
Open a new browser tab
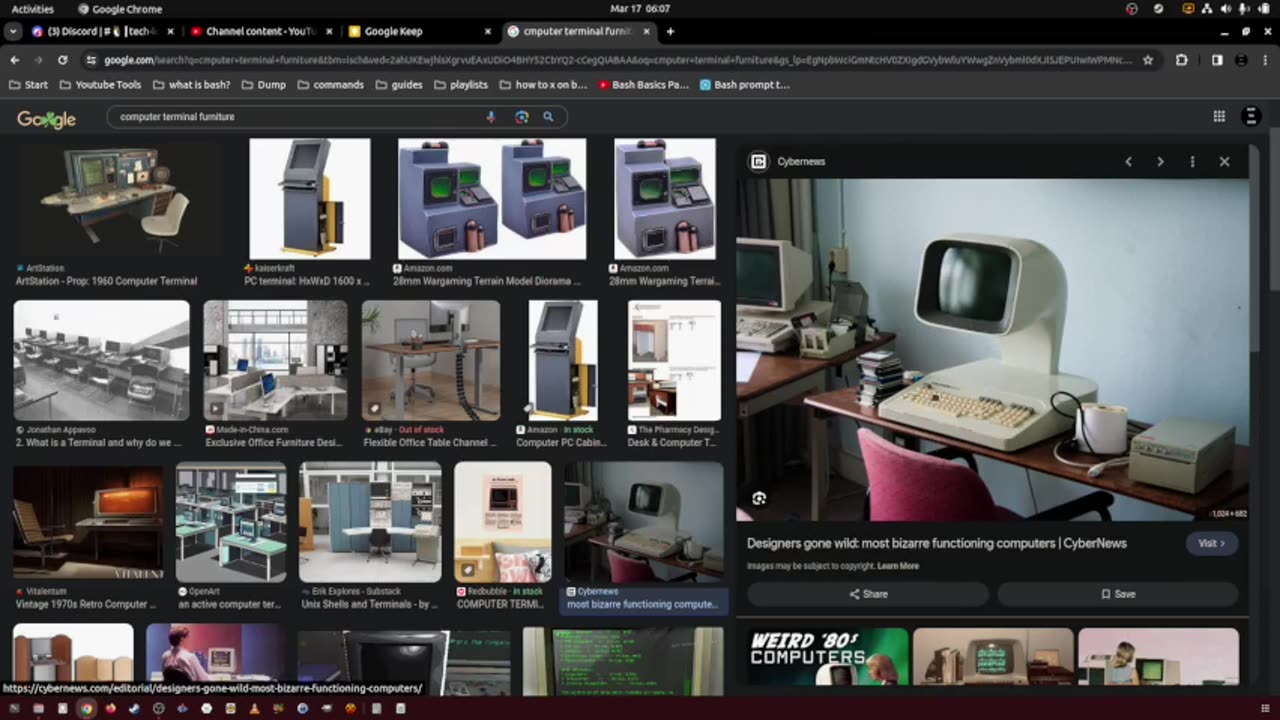pos(670,31)
